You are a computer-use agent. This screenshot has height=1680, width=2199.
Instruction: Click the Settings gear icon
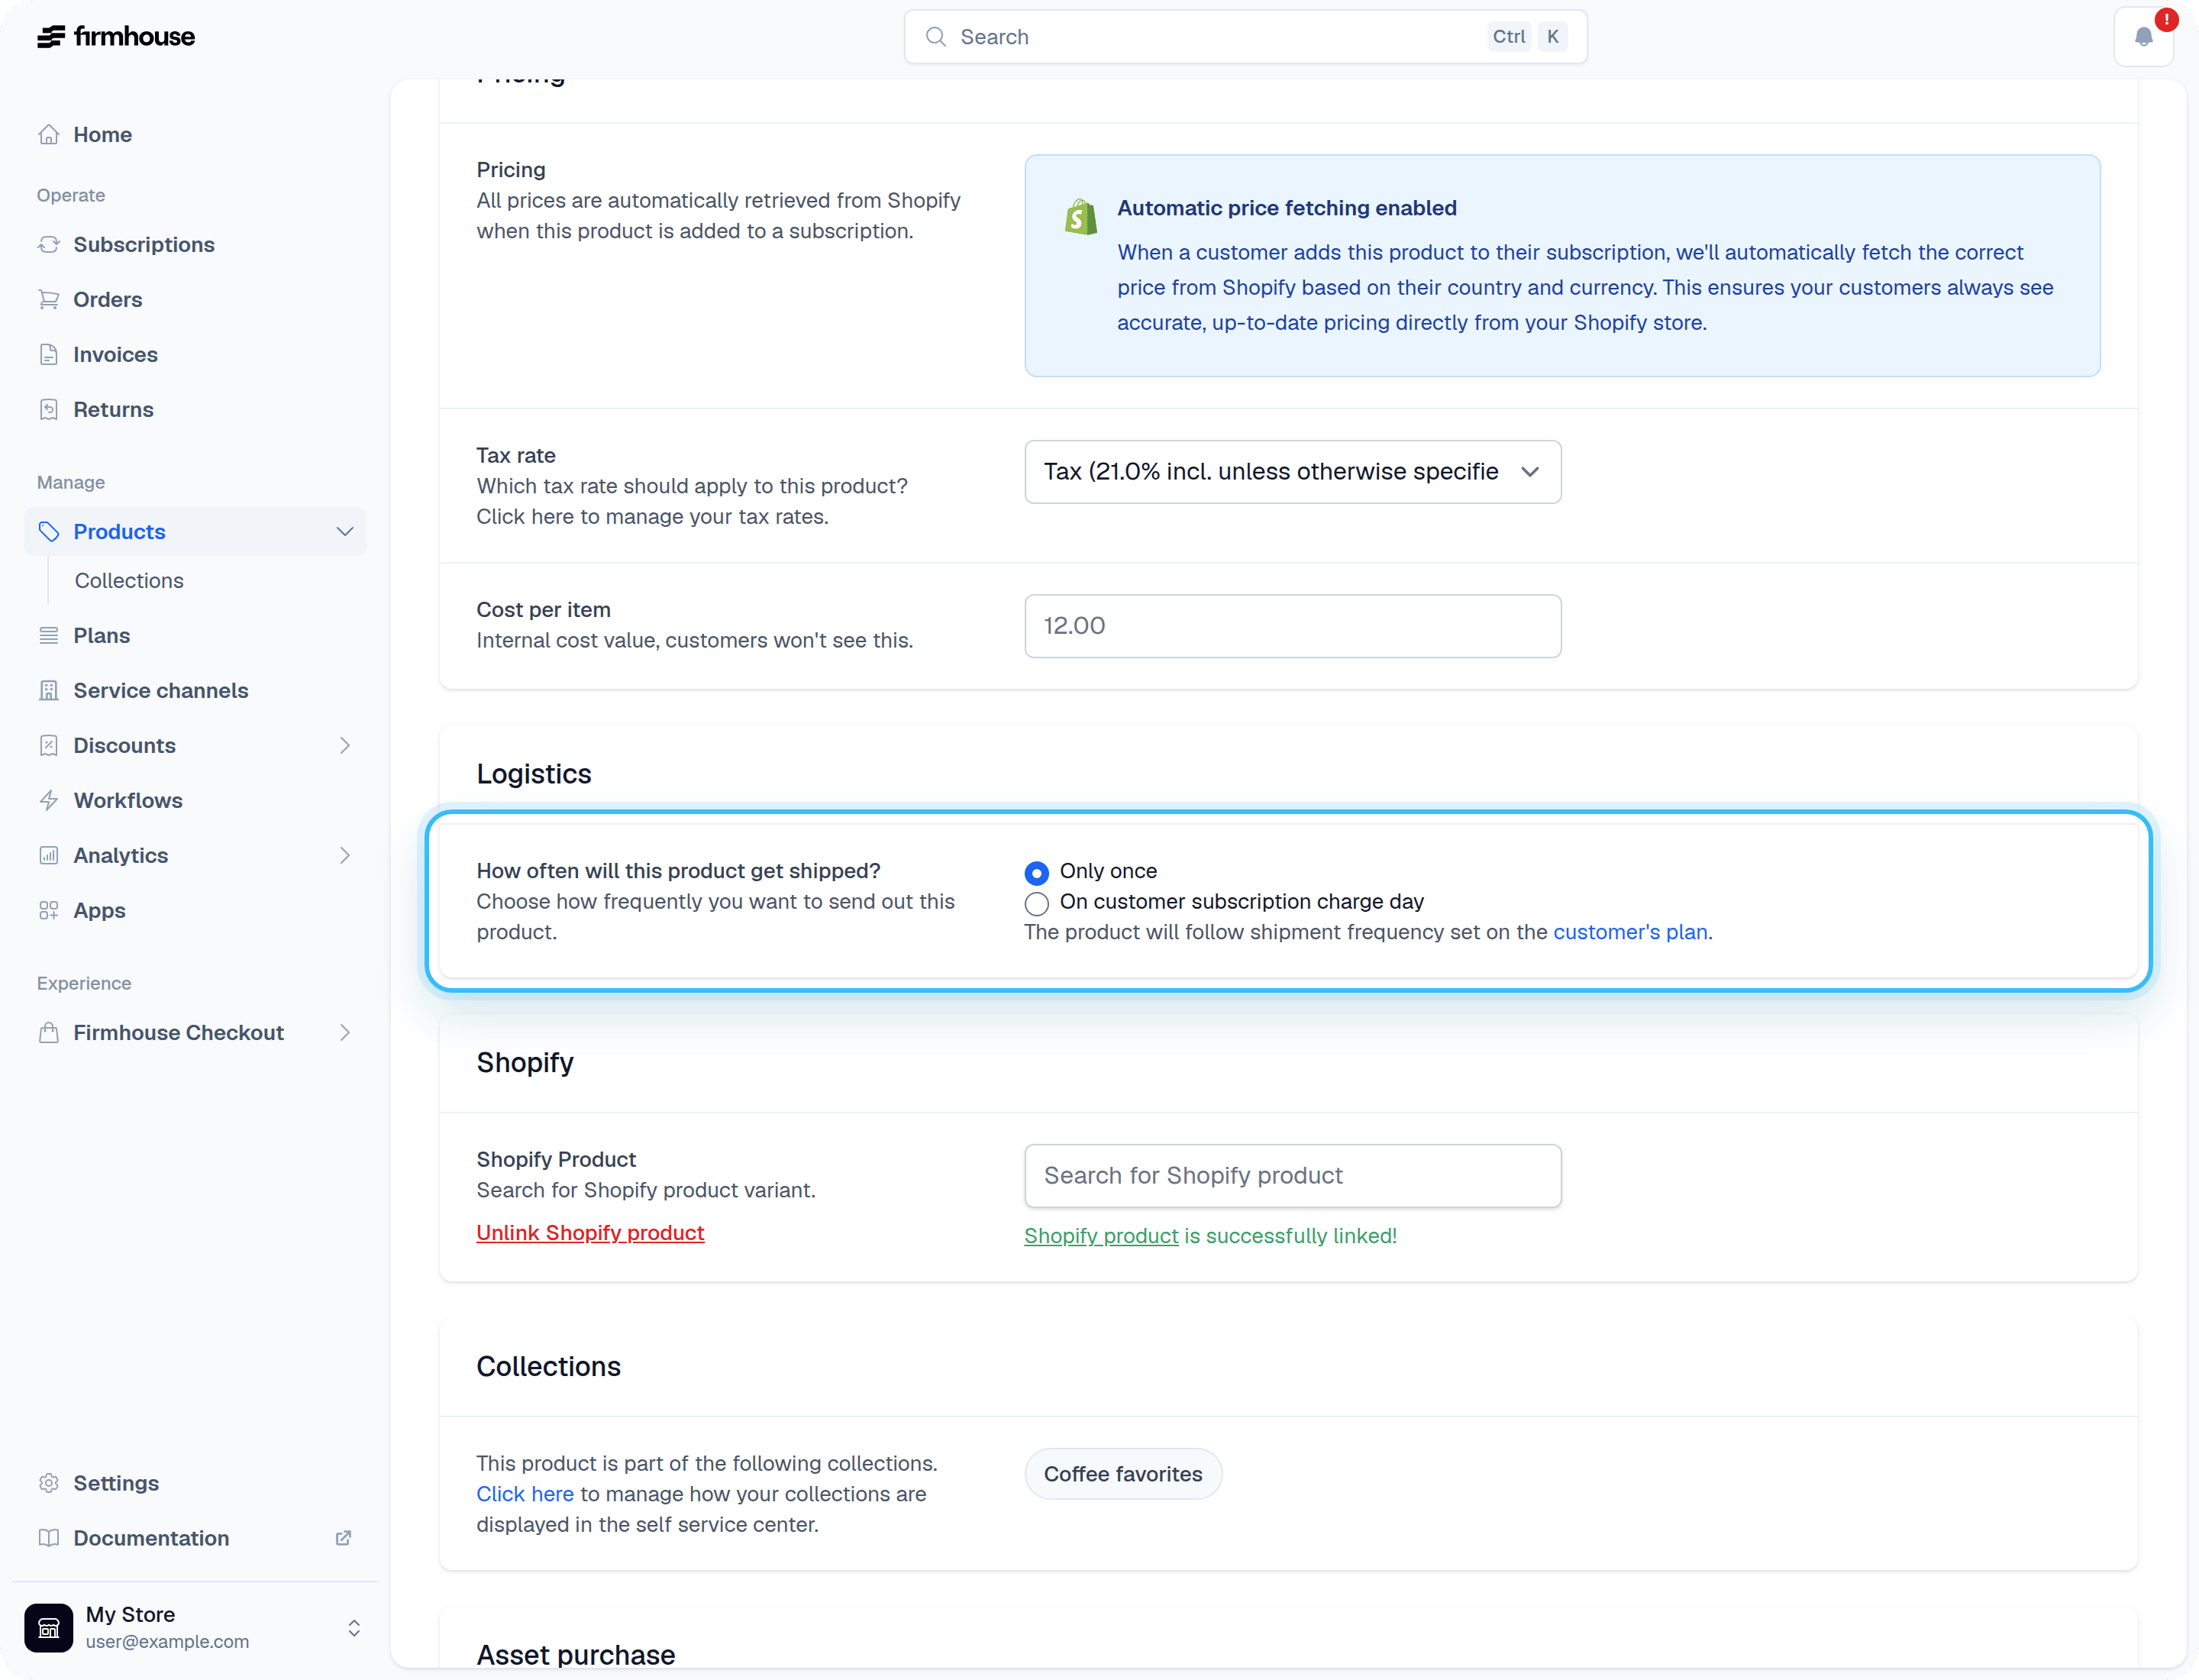[x=48, y=1482]
